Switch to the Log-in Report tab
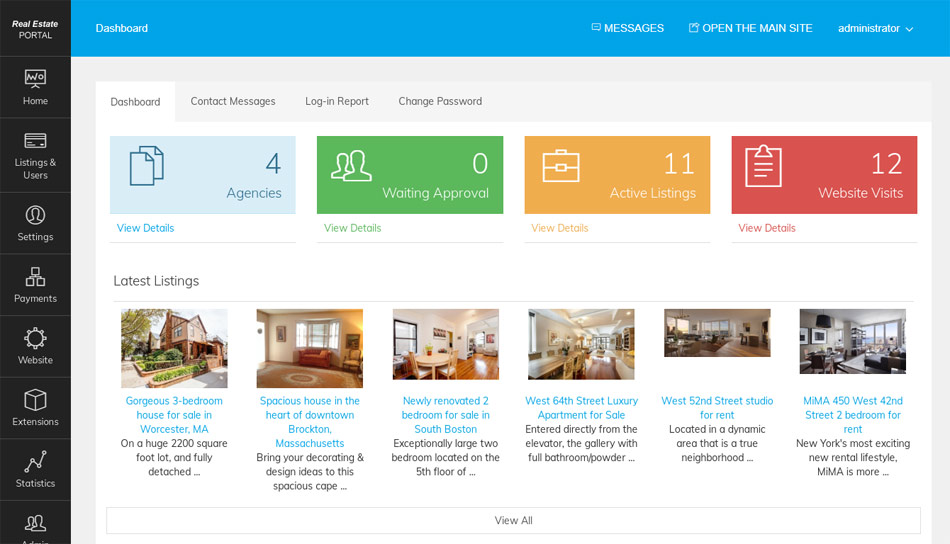This screenshot has width=950, height=544. [337, 101]
